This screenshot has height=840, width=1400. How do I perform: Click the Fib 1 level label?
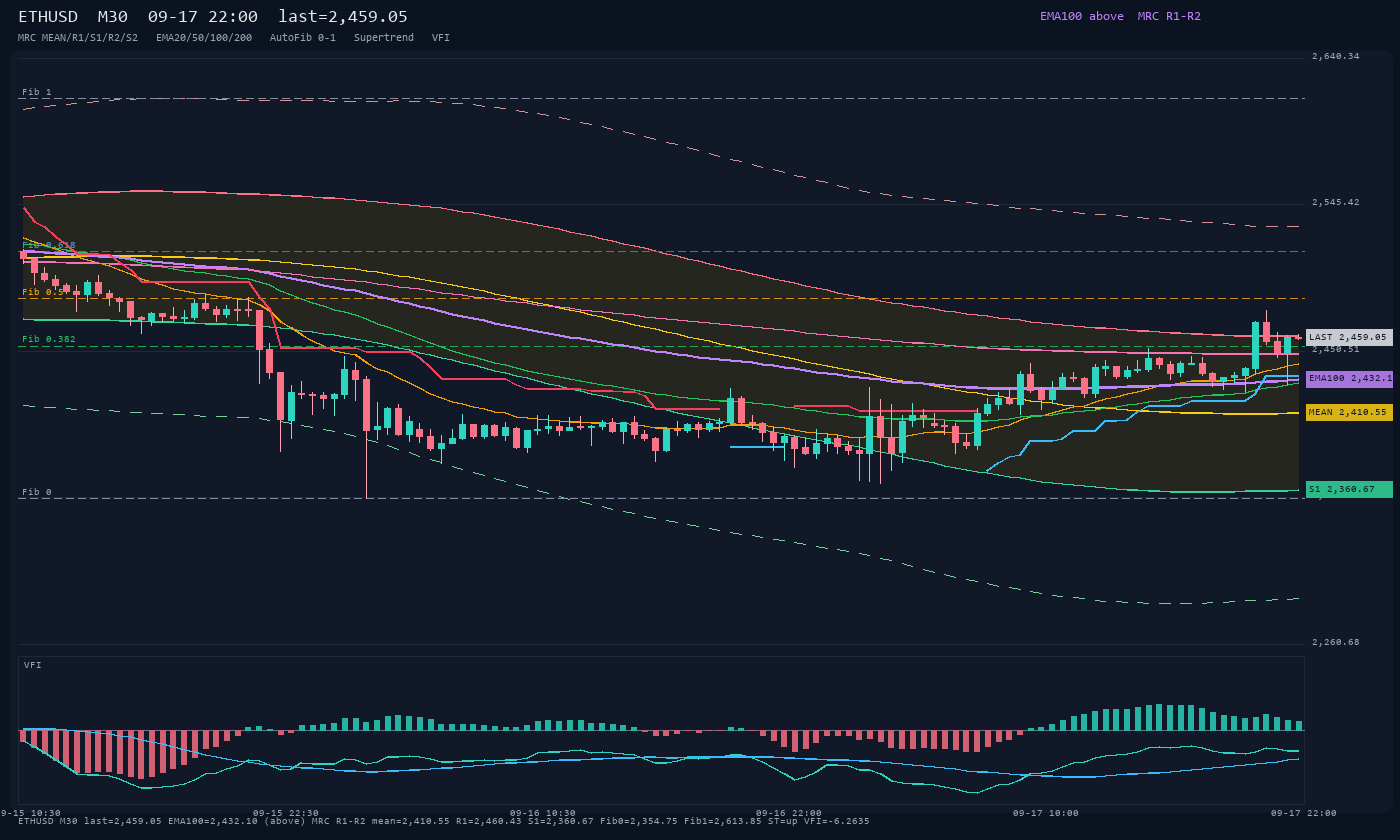pyautogui.click(x=37, y=92)
